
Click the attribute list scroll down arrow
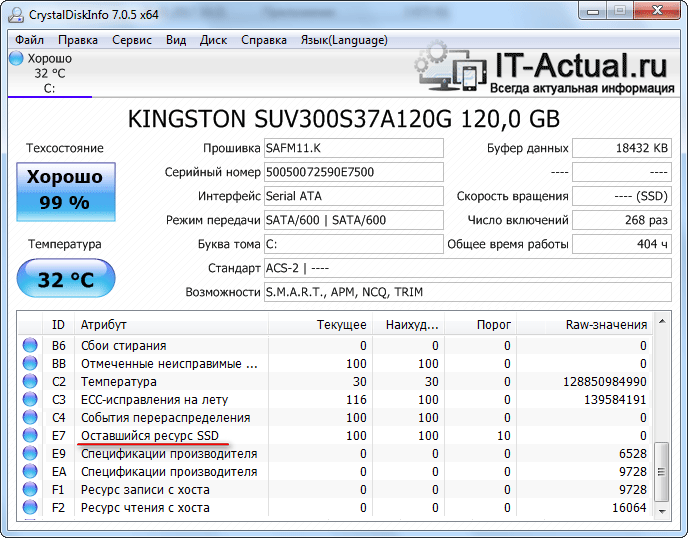[x=662, y=512]
